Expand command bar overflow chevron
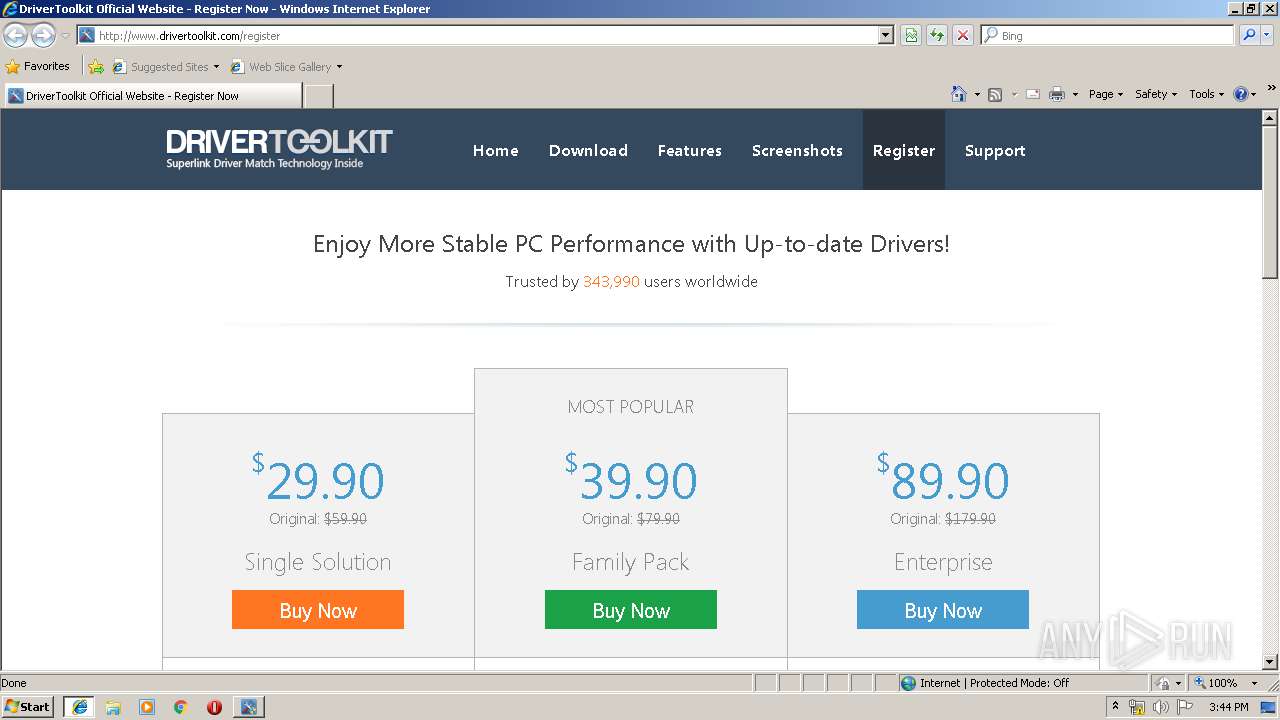This screenshot has width=1280, height=720. point(1271,88)
